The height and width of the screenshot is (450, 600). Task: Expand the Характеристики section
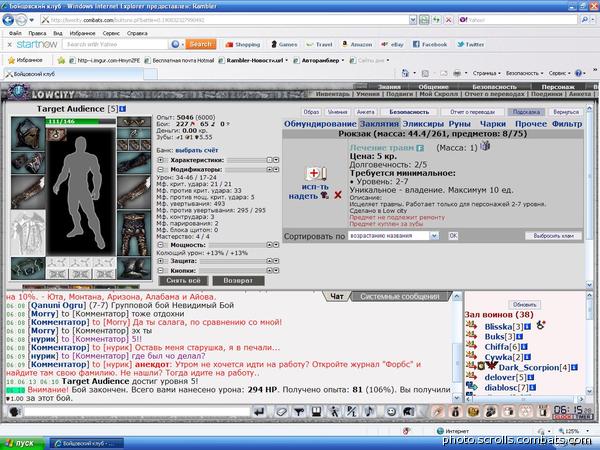pyautogui.click(x=160, y=160)
